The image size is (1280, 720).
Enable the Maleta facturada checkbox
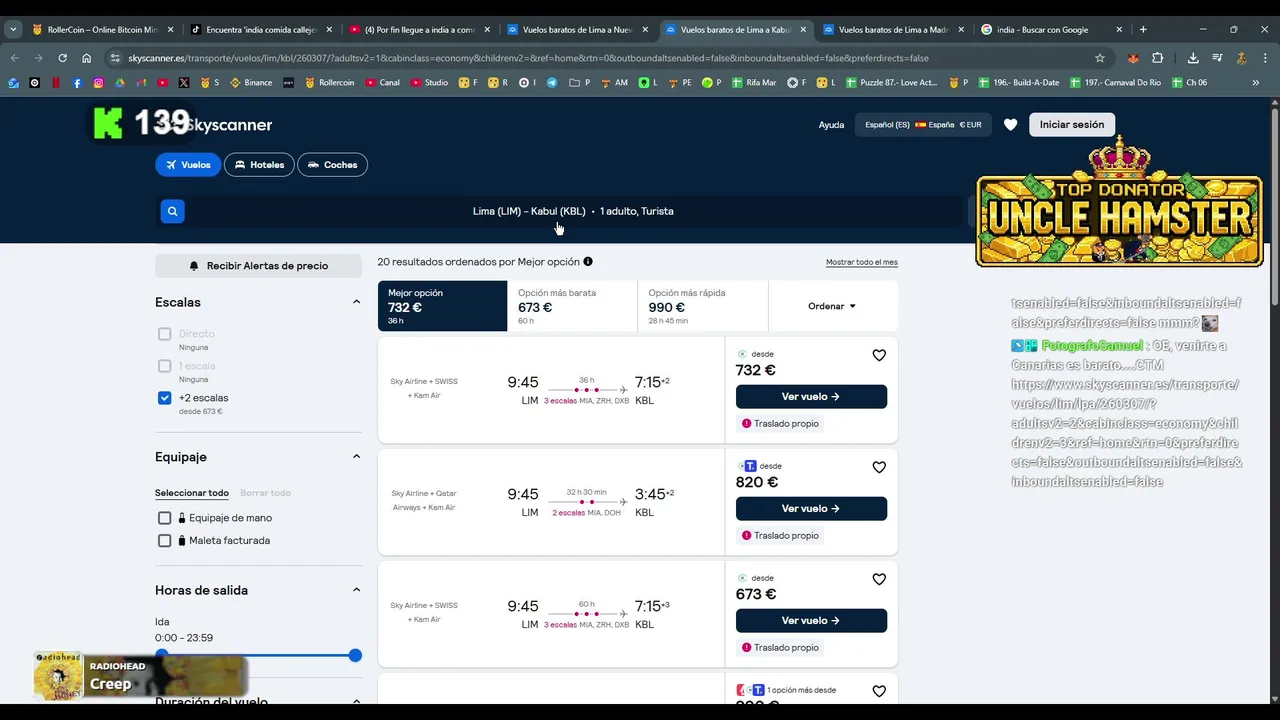point(165,540)
